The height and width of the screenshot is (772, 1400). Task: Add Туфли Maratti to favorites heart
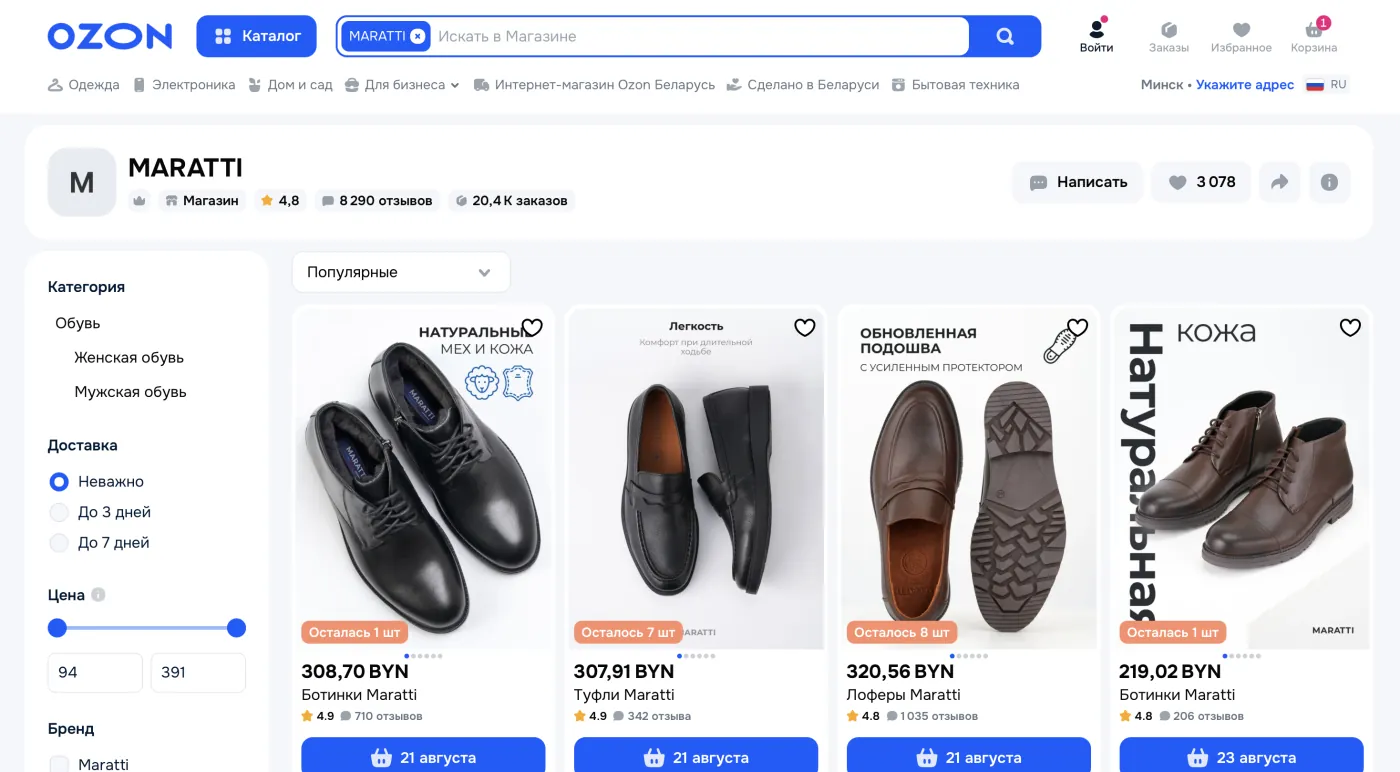[x=805, y=328]
